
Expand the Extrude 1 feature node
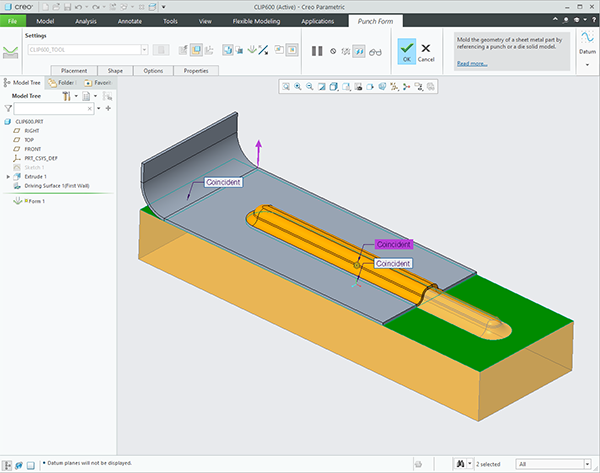[8, 177]
